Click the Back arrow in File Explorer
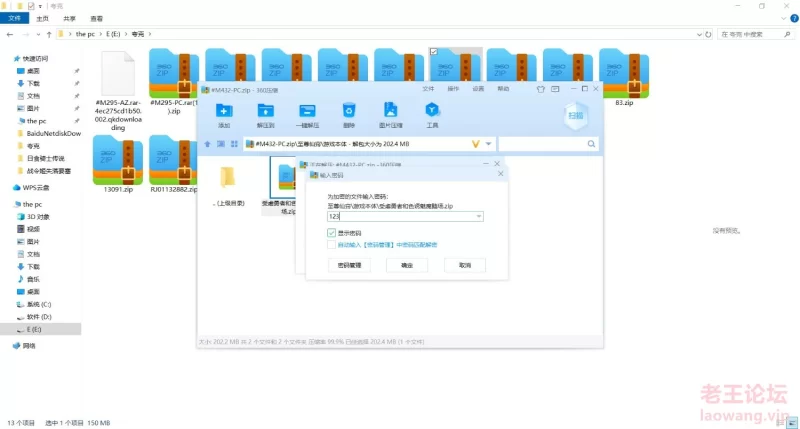800x429 pixels. tap(10, 34)
